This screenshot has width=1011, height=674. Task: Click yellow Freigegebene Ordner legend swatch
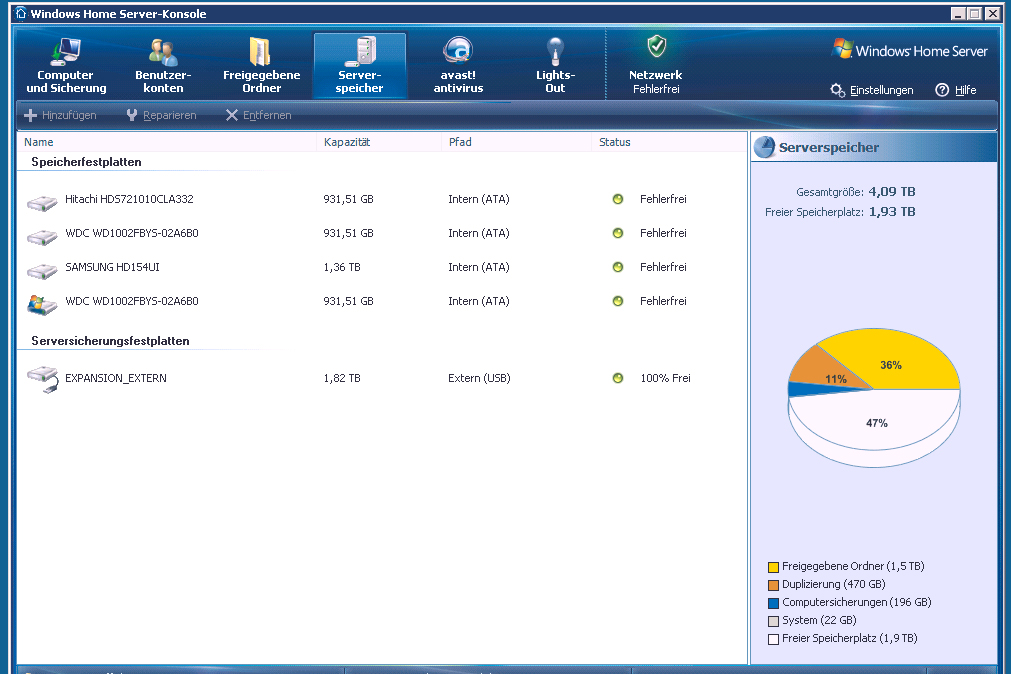pyautogui.click(x=774, y=567)
